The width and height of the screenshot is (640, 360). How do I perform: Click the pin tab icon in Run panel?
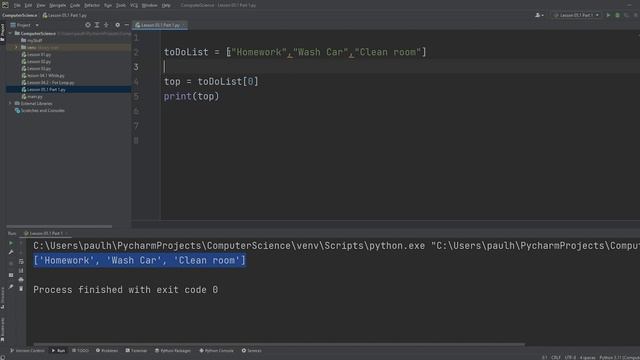11,287
